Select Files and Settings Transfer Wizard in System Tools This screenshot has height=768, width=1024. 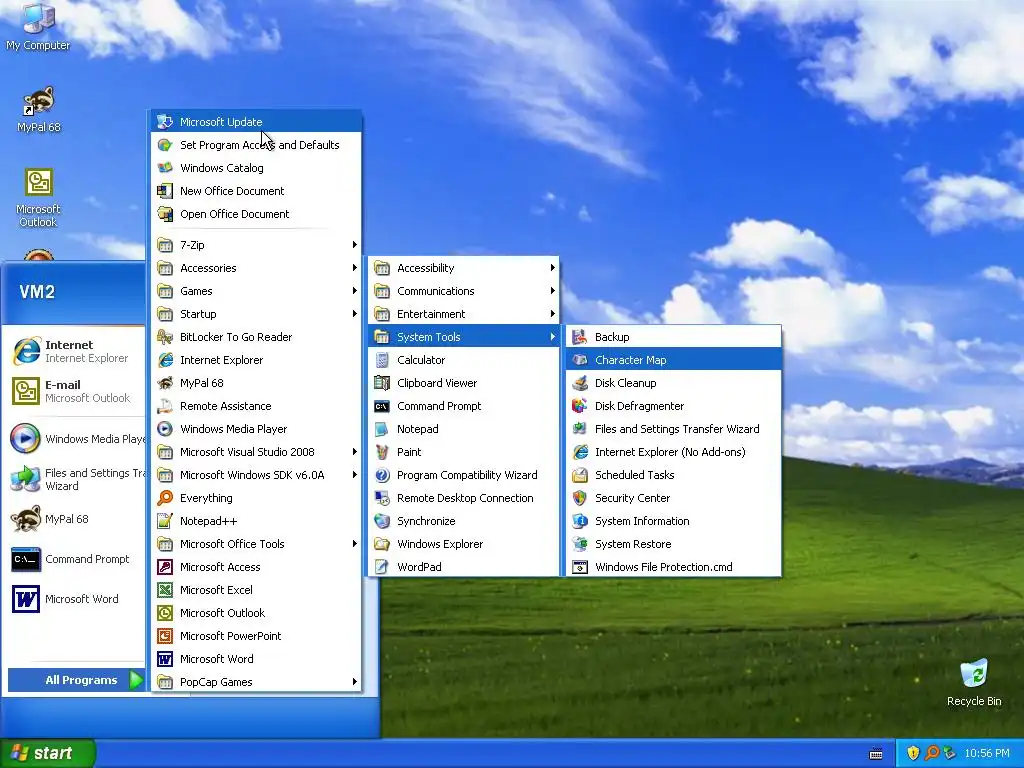click(x=673, y=429)
